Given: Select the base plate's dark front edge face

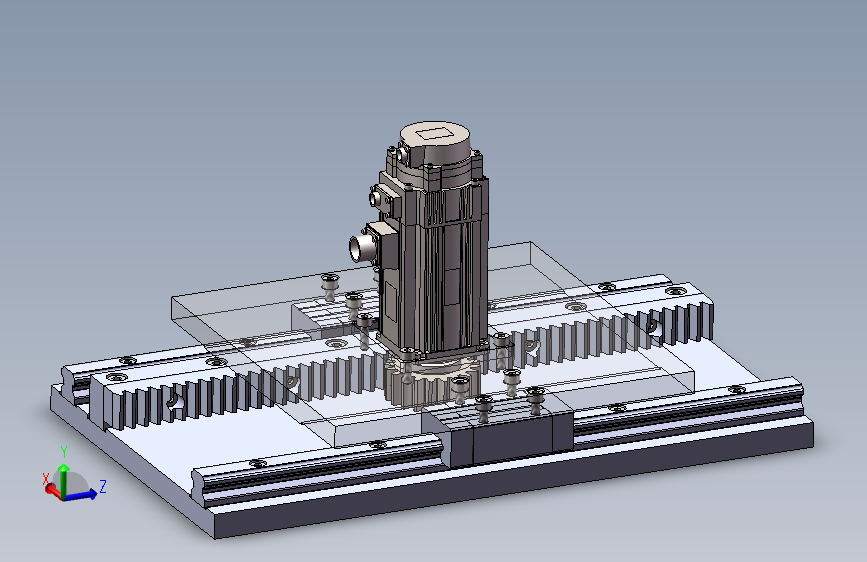Looking at the screenshot, I should 514,480.
